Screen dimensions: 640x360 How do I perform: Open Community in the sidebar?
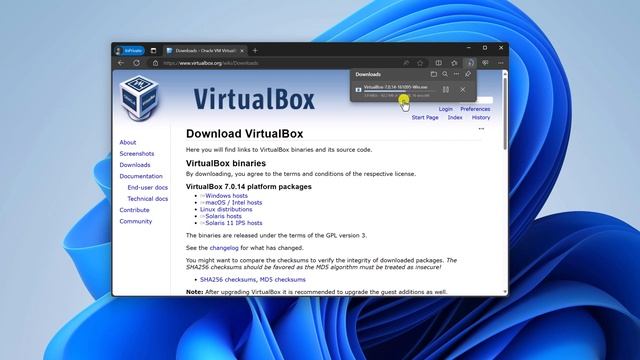click(x=136, y=221)
